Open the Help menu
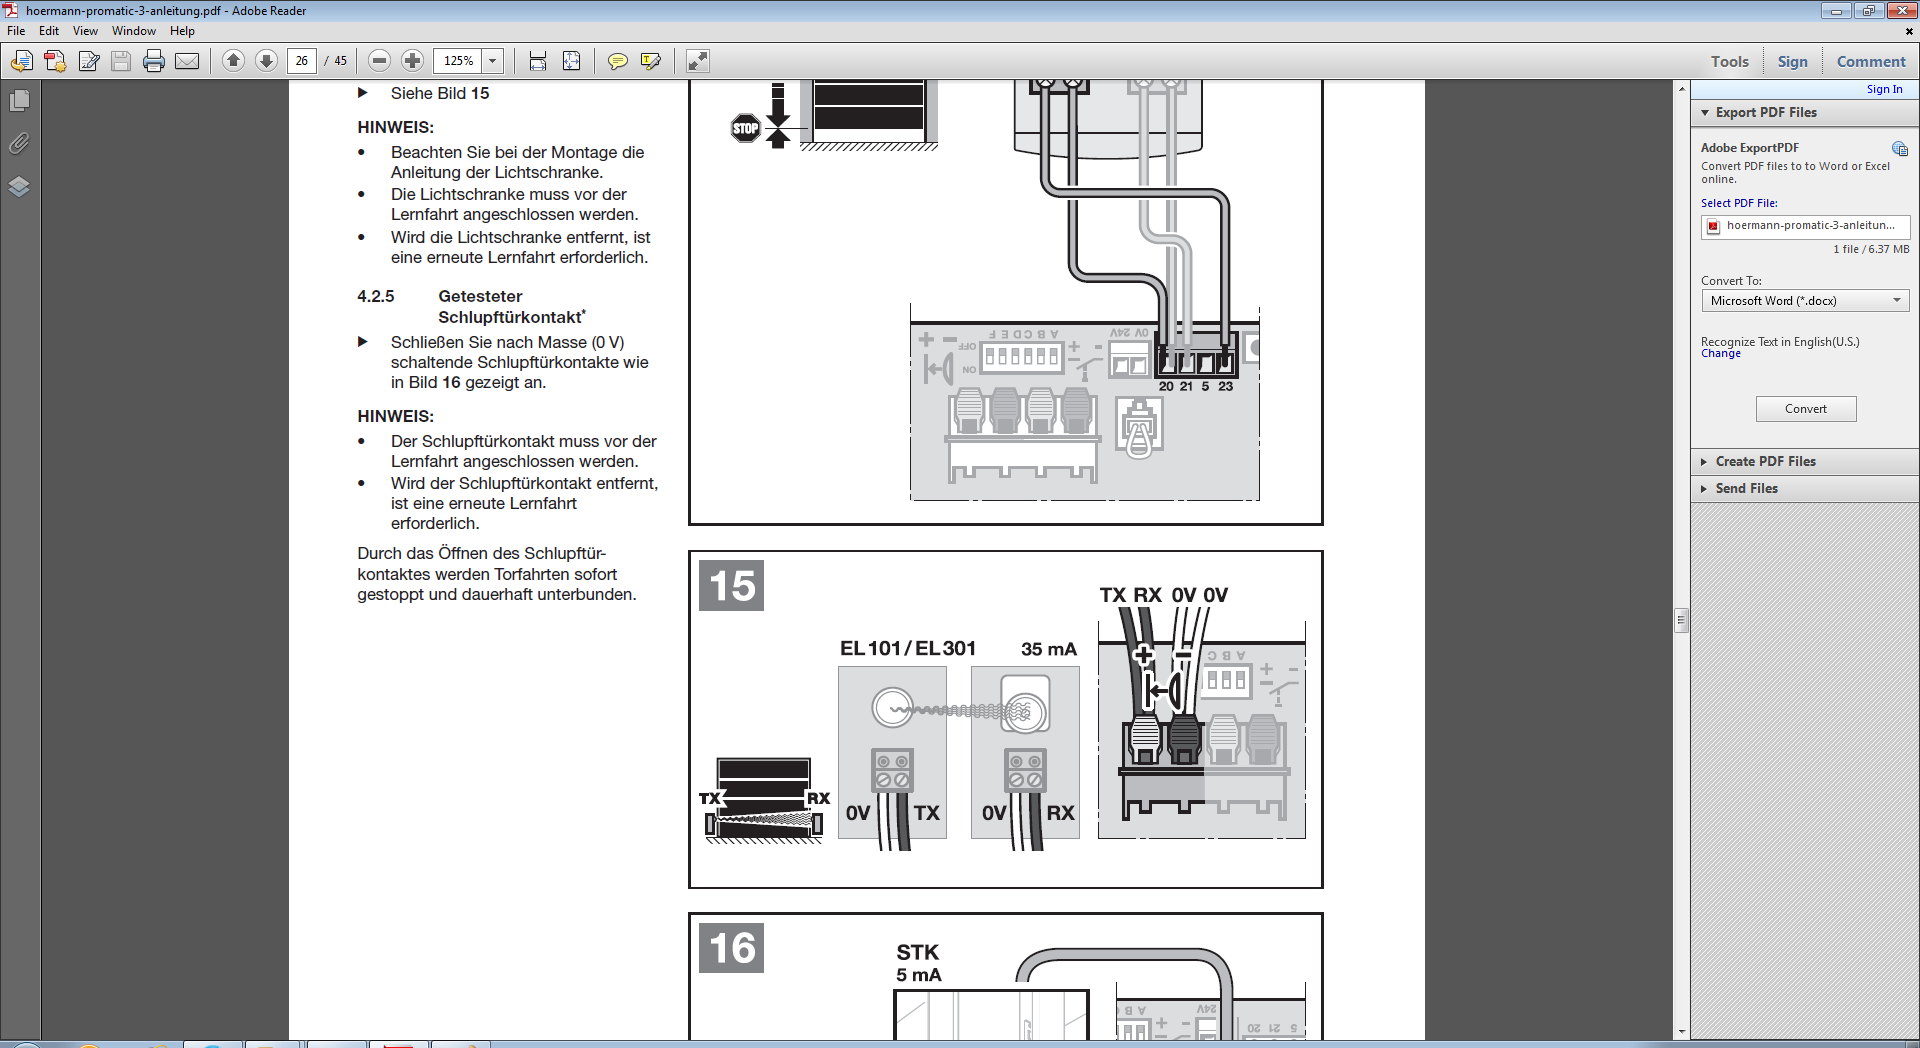Screen dimensions: 1920x1048 click(x=182, y=31)
